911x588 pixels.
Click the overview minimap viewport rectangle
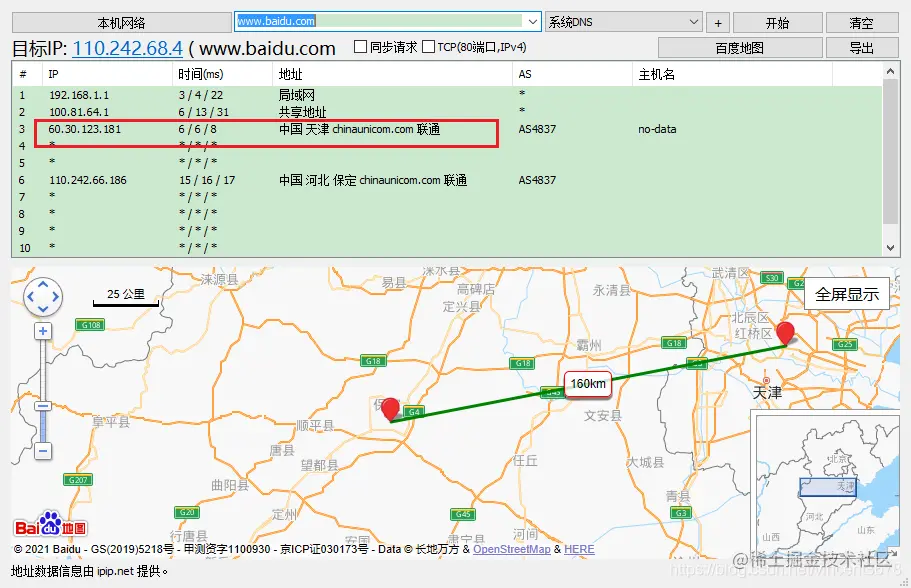pos(828,487)
